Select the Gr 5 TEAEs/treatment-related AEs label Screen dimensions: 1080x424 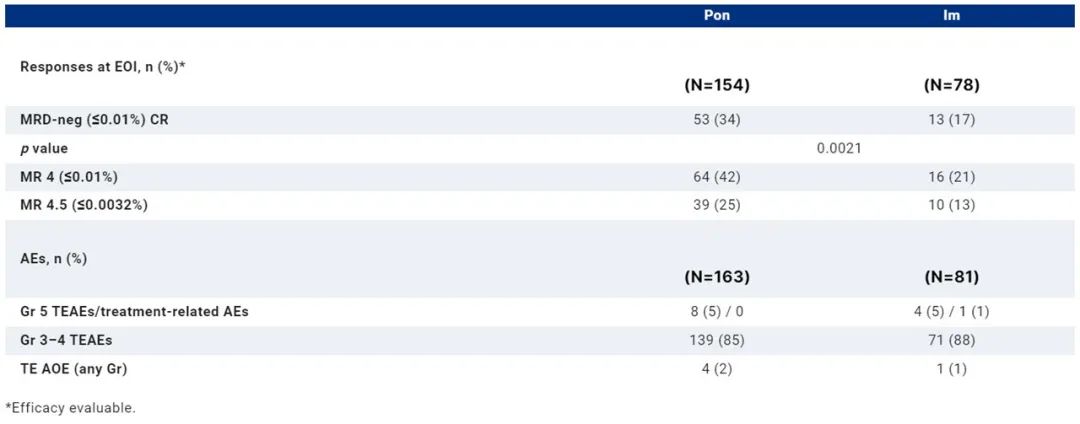(134, 311)
